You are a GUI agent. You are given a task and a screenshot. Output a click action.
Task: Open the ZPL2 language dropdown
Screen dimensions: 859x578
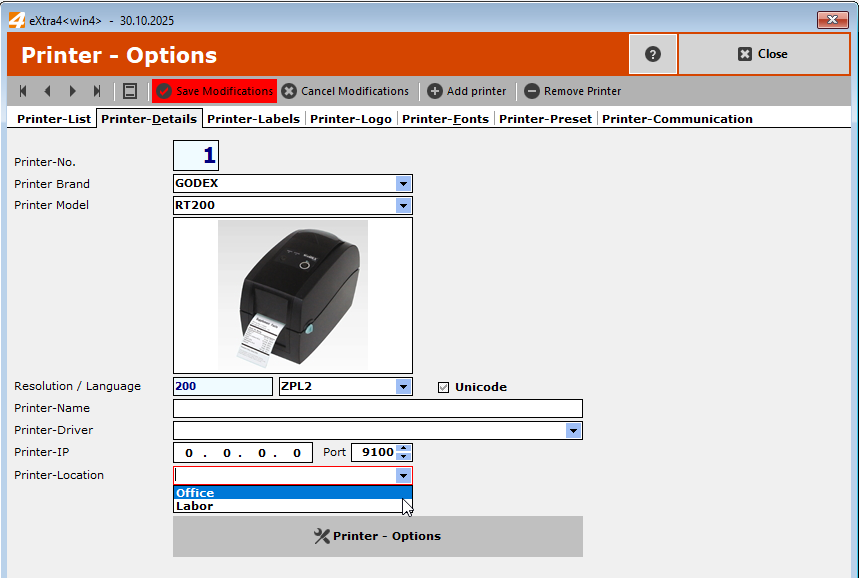pos(403,386)
